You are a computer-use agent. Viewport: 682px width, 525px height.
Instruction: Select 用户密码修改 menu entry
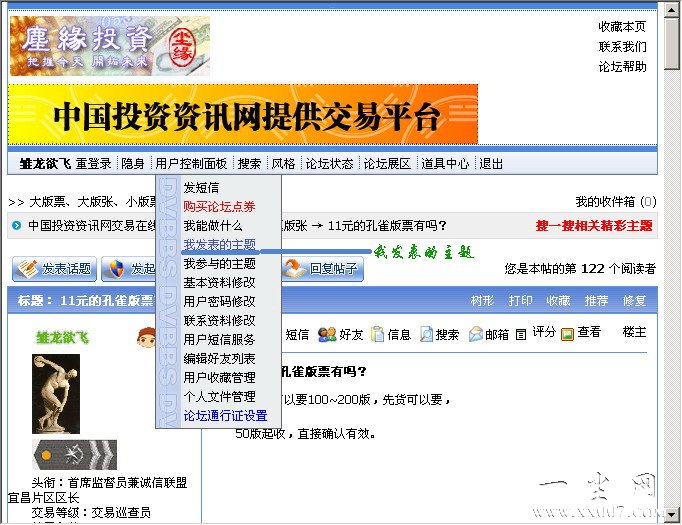pyautogui.click(x=219, y=302)
